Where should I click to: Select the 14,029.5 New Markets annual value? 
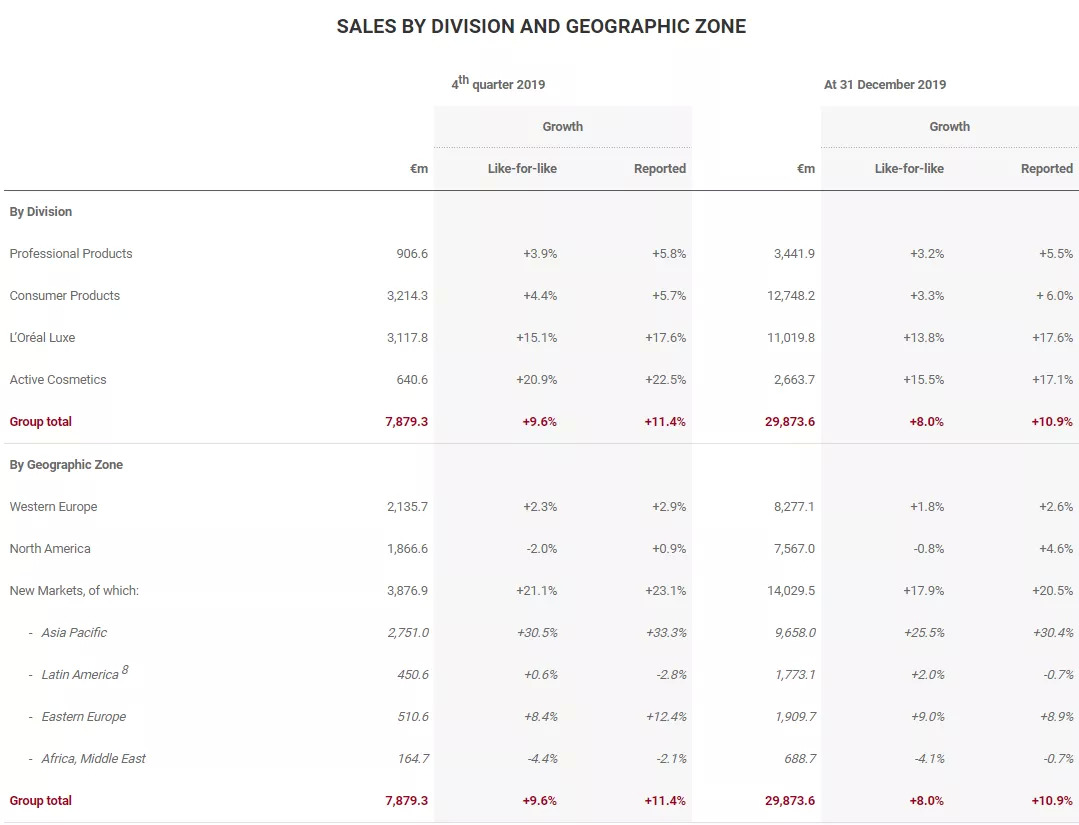pyautogui.click(x=791, y=591)
